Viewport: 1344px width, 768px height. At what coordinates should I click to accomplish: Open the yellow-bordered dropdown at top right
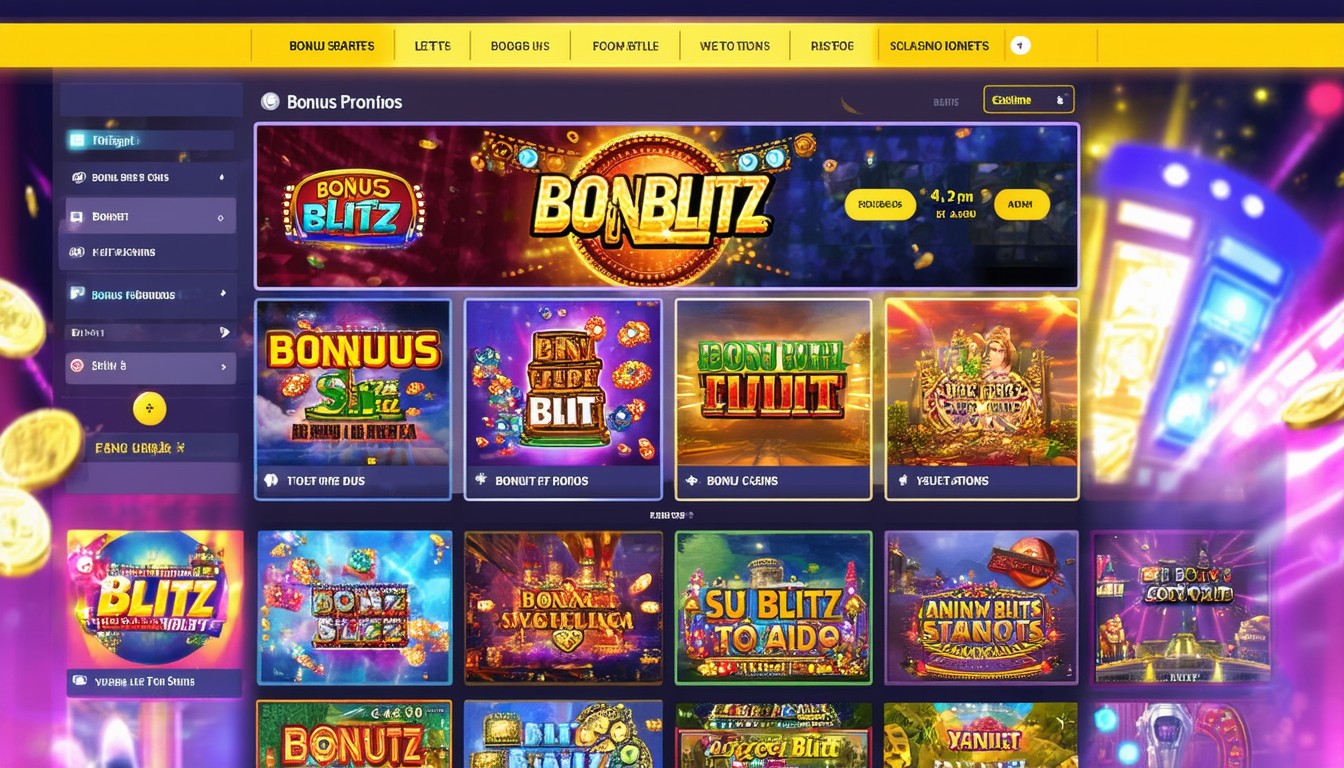(1028, 99)
